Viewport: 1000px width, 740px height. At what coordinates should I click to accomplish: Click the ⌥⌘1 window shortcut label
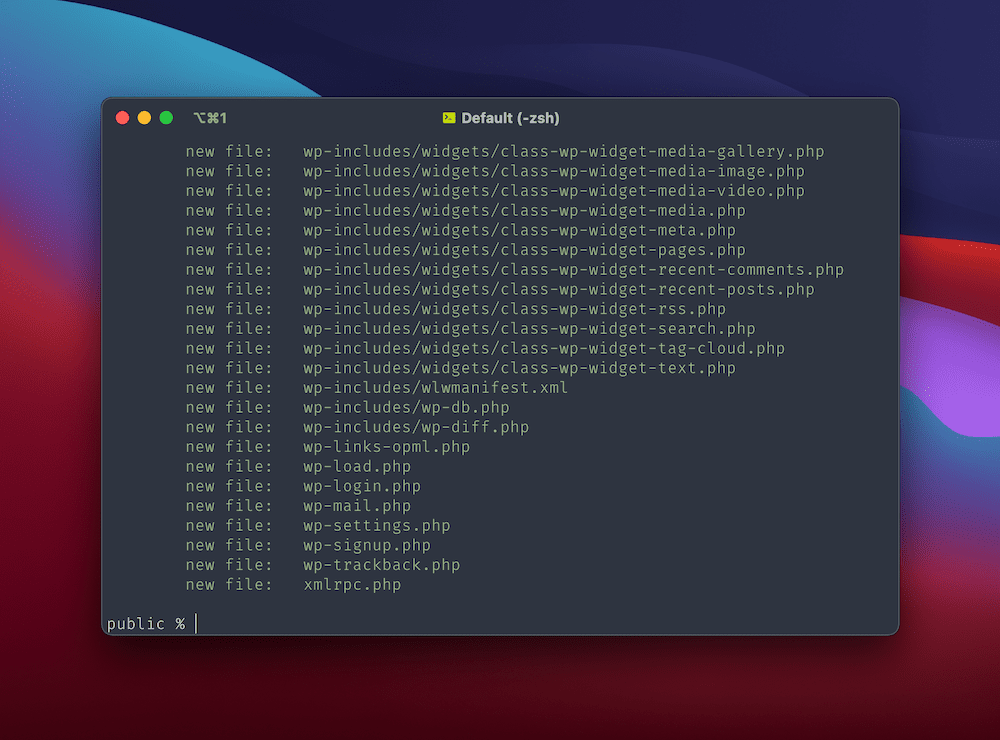210,118
